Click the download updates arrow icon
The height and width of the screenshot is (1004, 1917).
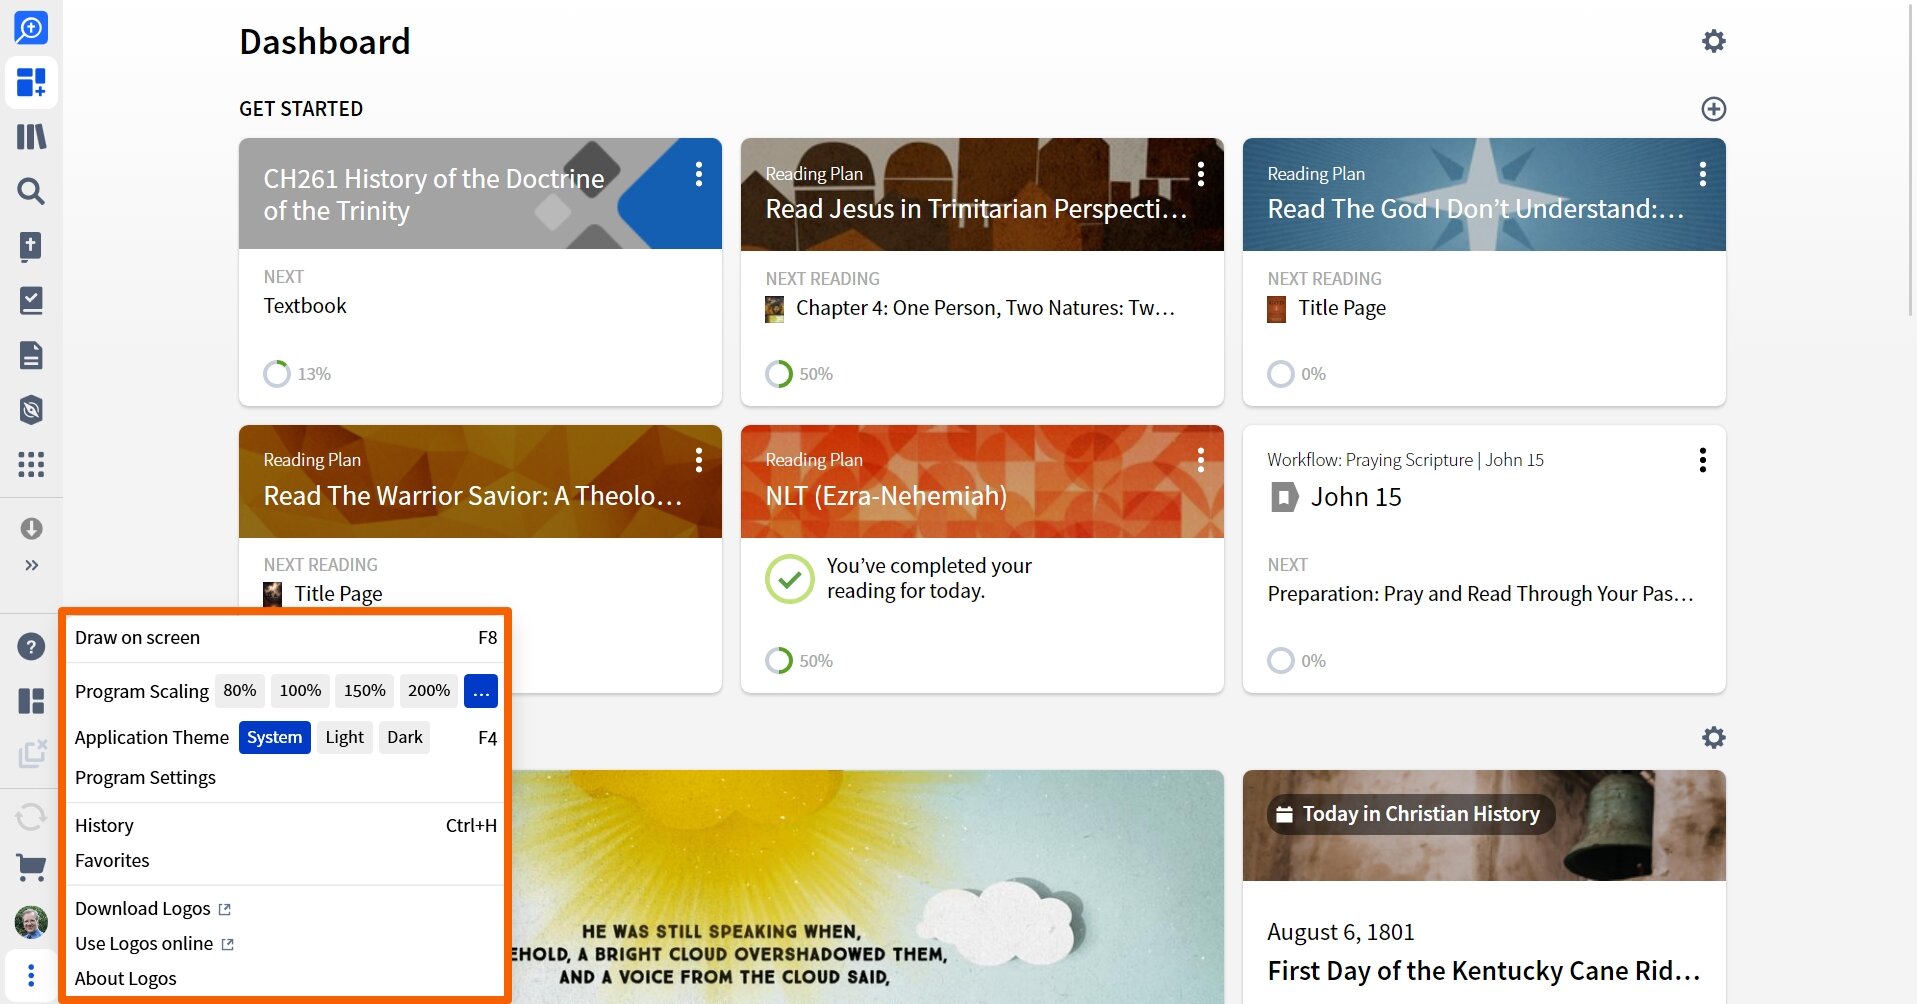31,528
